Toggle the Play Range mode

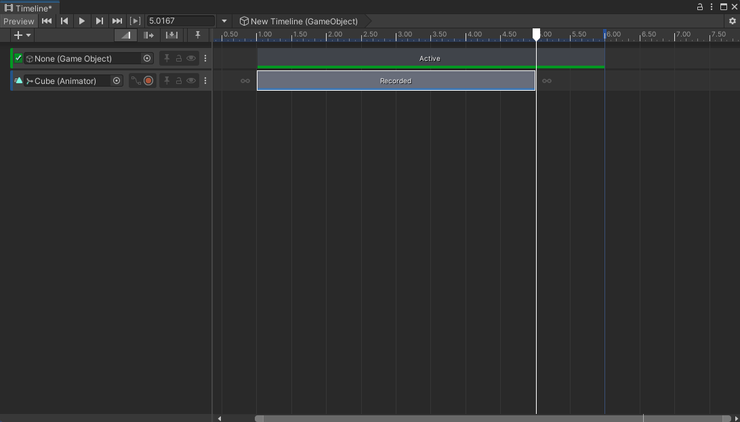click(x=135, y=21)
